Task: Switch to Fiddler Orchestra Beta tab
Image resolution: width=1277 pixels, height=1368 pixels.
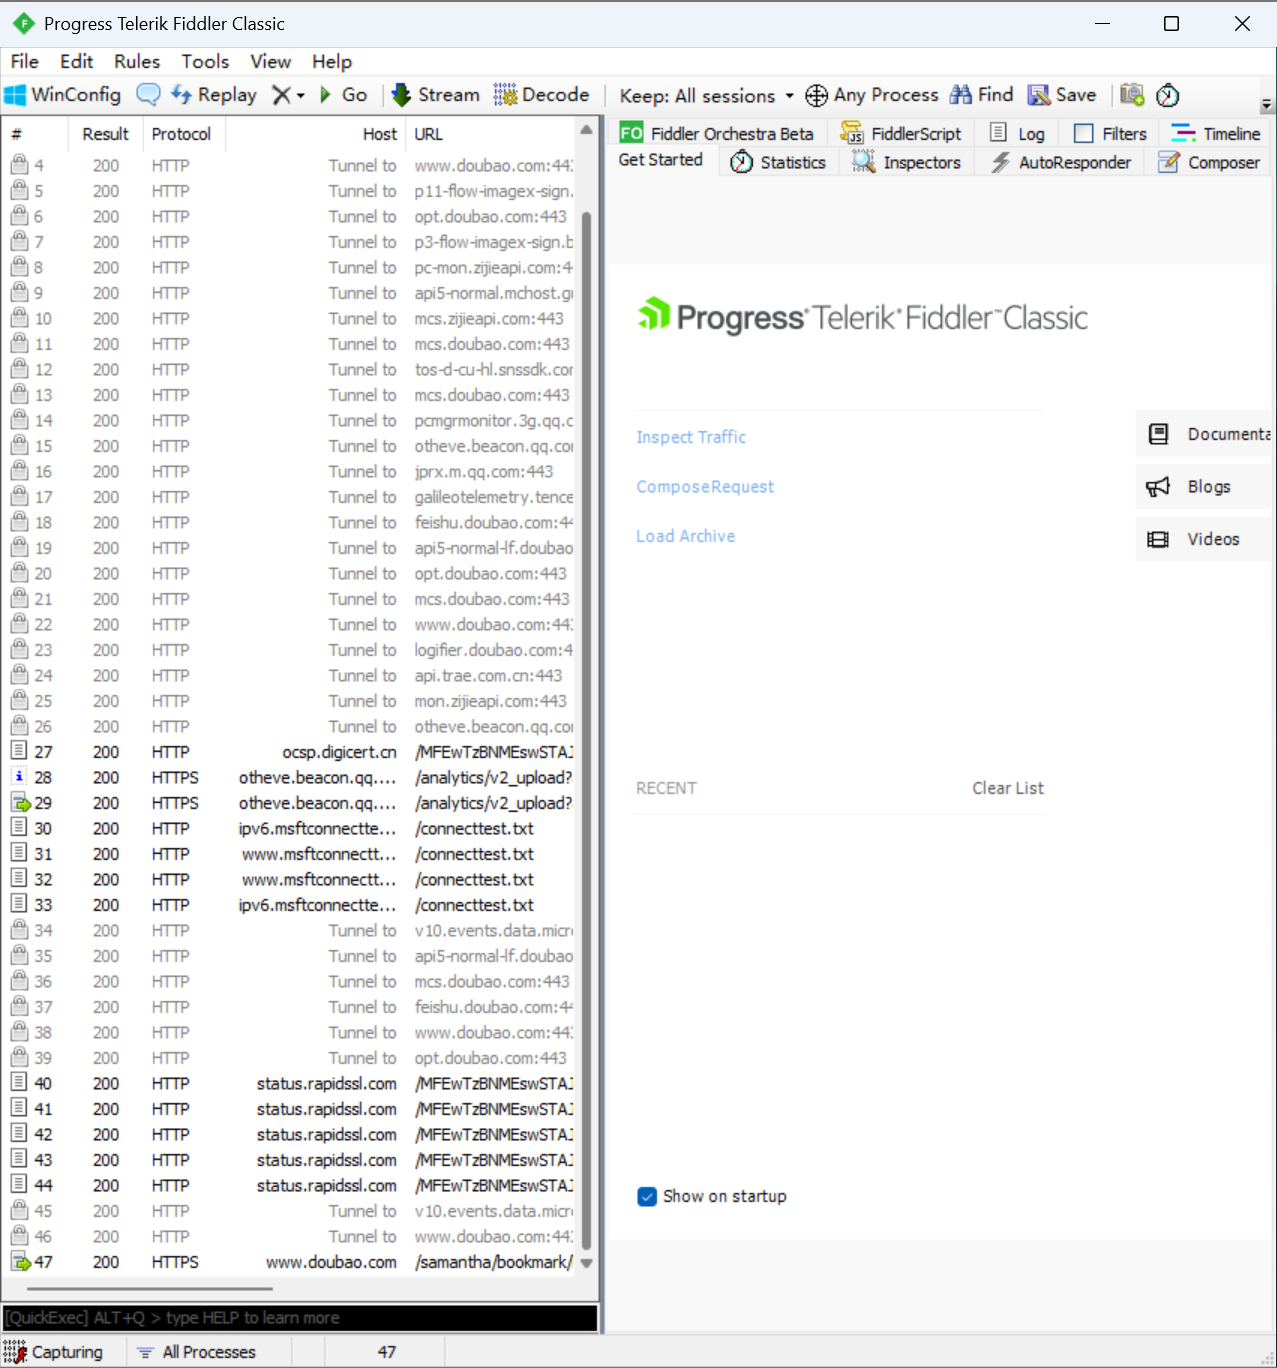Action: [x=716, y=133]
